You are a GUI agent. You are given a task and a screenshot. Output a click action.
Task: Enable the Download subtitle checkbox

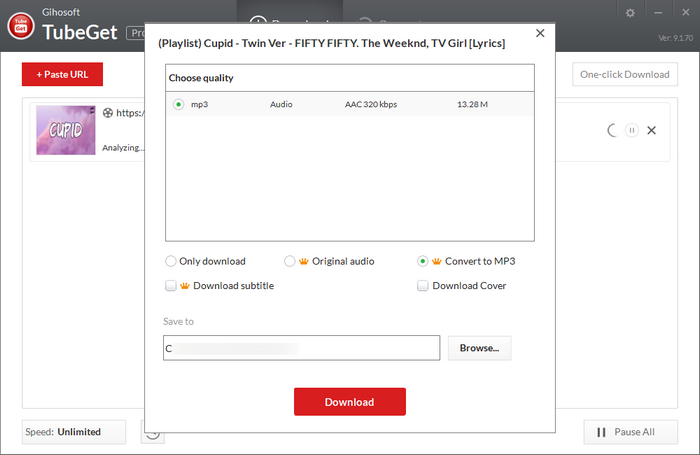coord(171,286)
